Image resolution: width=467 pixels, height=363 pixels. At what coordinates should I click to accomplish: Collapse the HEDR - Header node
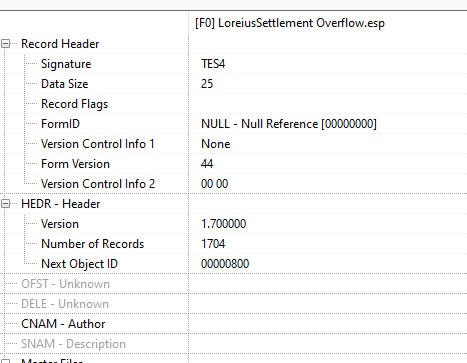tap(6, 204)
